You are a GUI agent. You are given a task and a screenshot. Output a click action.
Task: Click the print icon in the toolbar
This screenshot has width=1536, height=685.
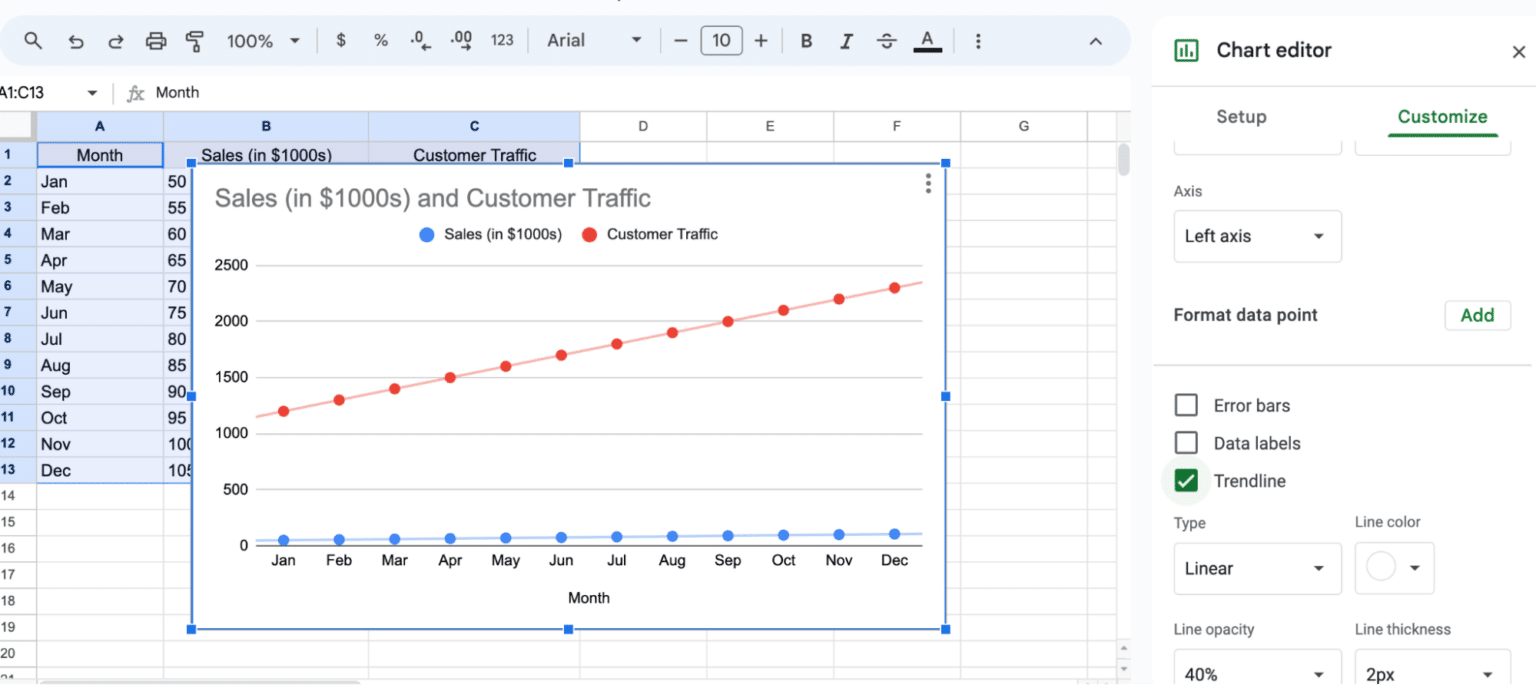pos(155,40)
